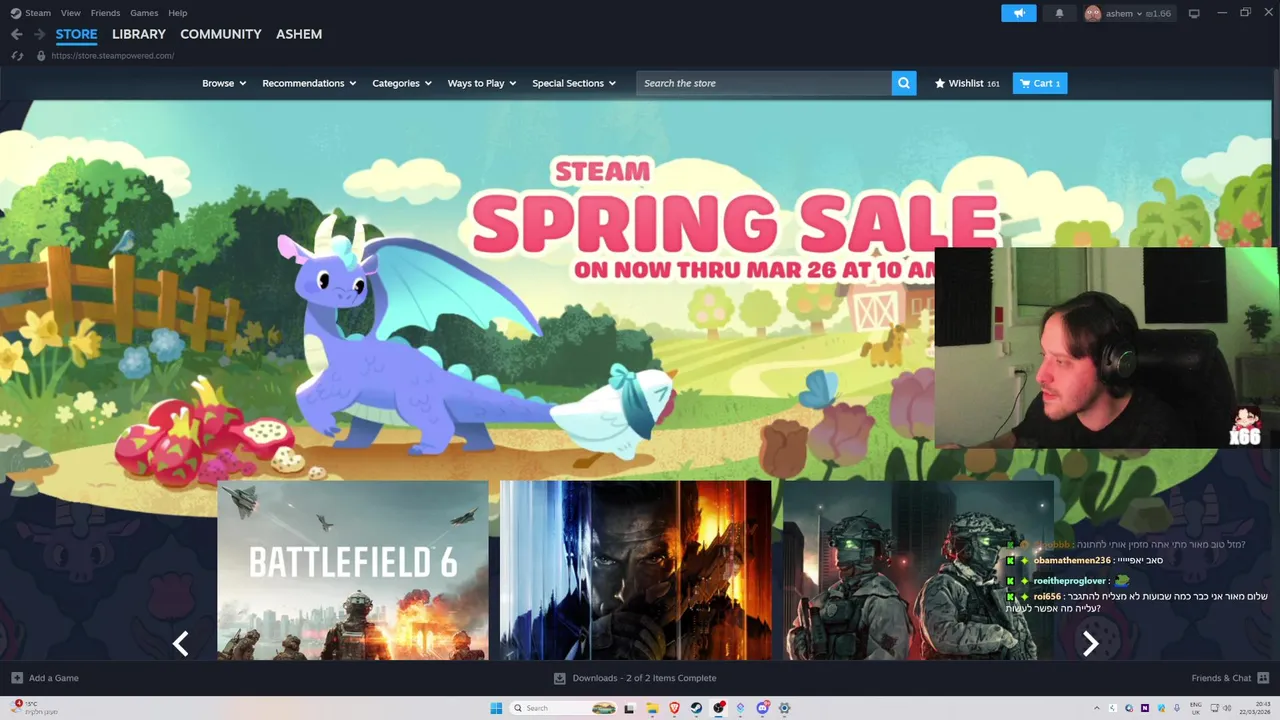Open Settings gear in the taskbar
This screenshot has width=1280, height=720.
[784, 708]
